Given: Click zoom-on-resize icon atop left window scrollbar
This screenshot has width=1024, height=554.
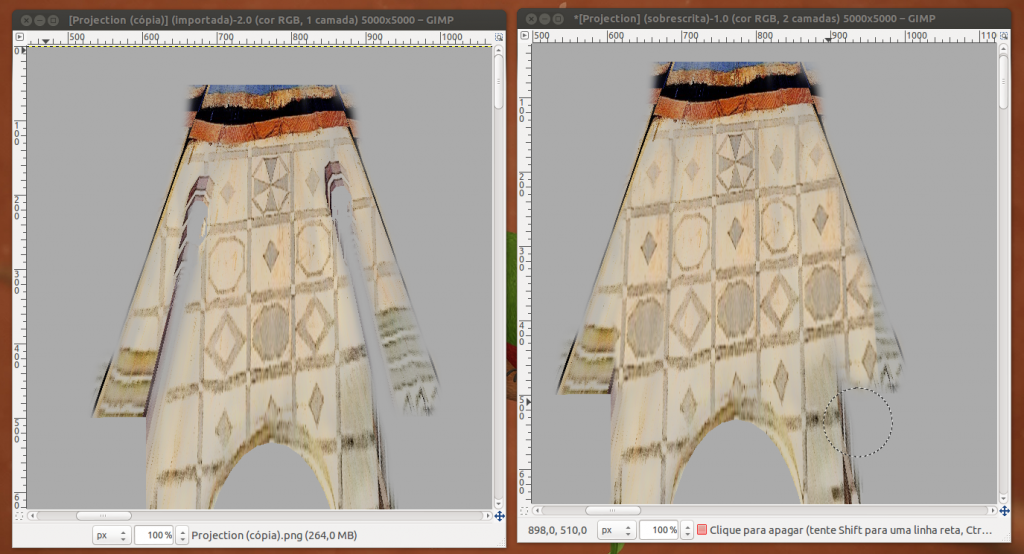Looking at the screenshot, I should 499,36.
